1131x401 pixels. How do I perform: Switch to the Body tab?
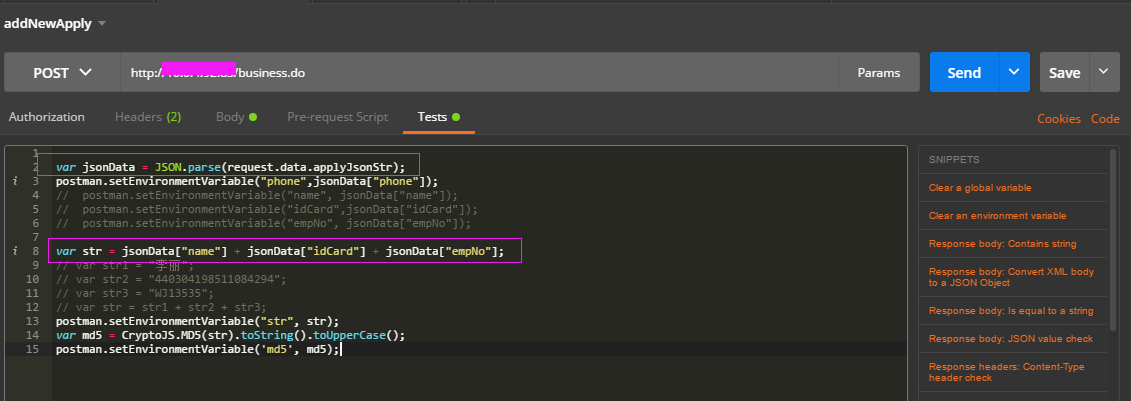236,117
